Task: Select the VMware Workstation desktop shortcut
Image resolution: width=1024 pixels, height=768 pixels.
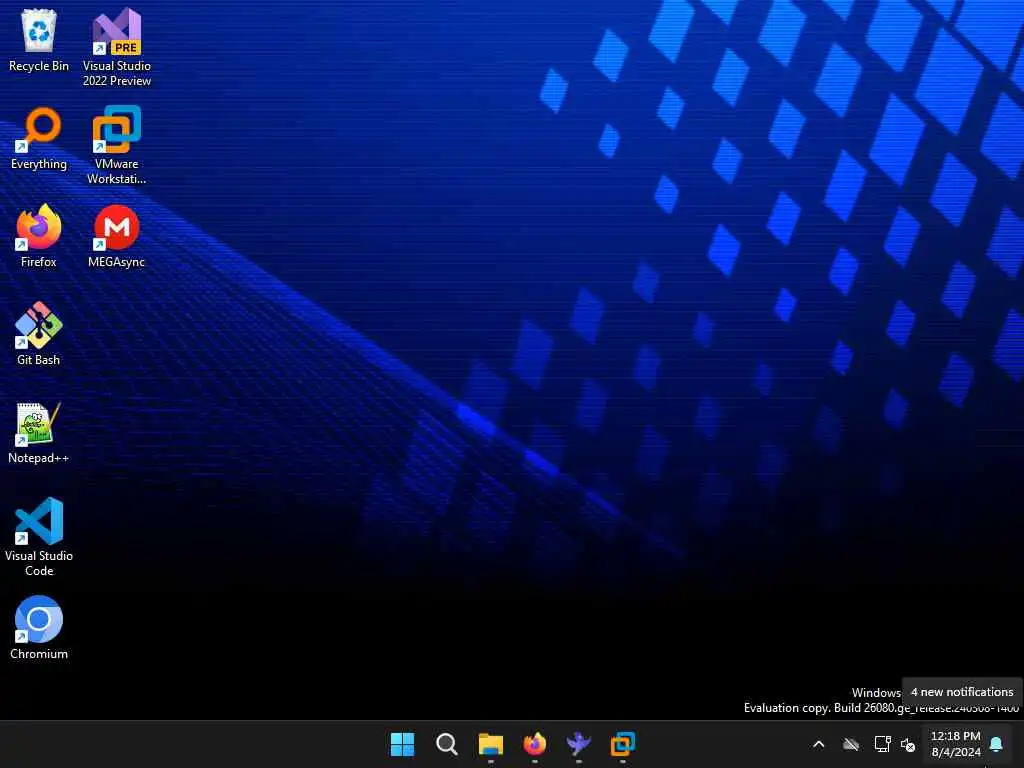Action: [x=117, y=145]
